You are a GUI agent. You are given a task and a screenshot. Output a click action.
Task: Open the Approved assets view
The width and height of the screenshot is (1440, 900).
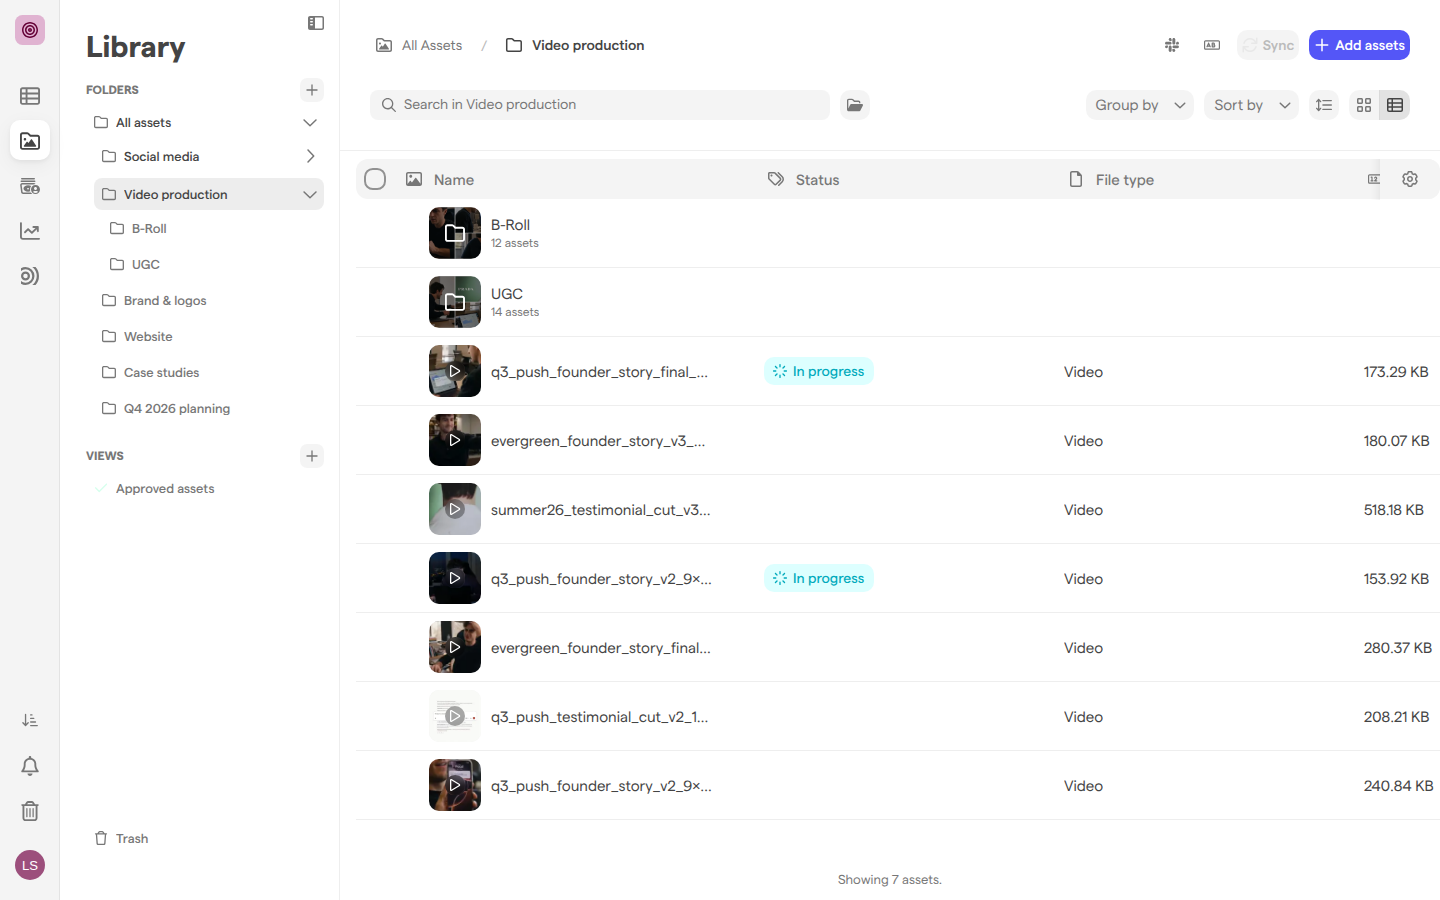[165, 489]
